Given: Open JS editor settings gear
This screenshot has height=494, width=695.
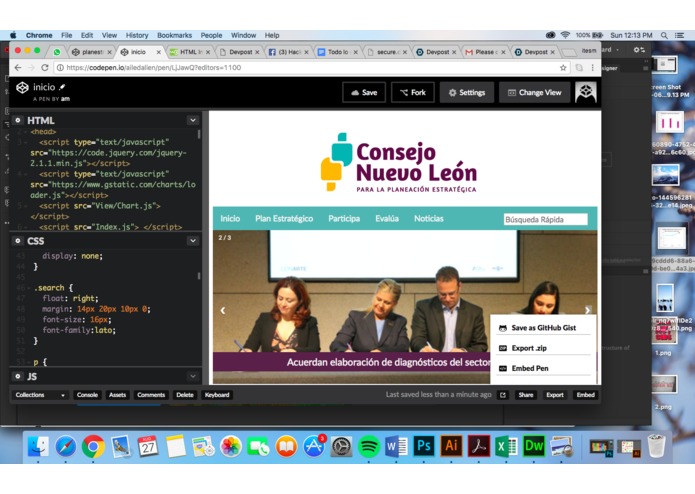Looking at the screenshot, I should (x=18, y=376).
